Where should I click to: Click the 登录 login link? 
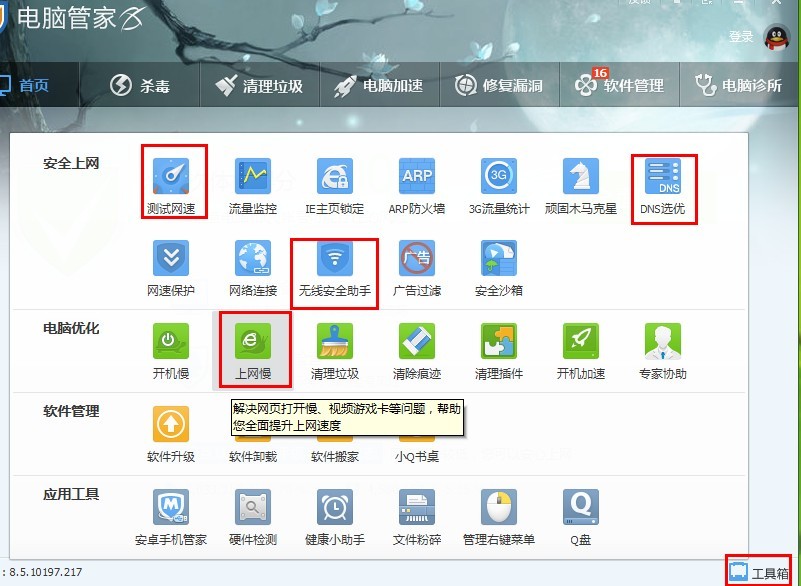point(741,37)
